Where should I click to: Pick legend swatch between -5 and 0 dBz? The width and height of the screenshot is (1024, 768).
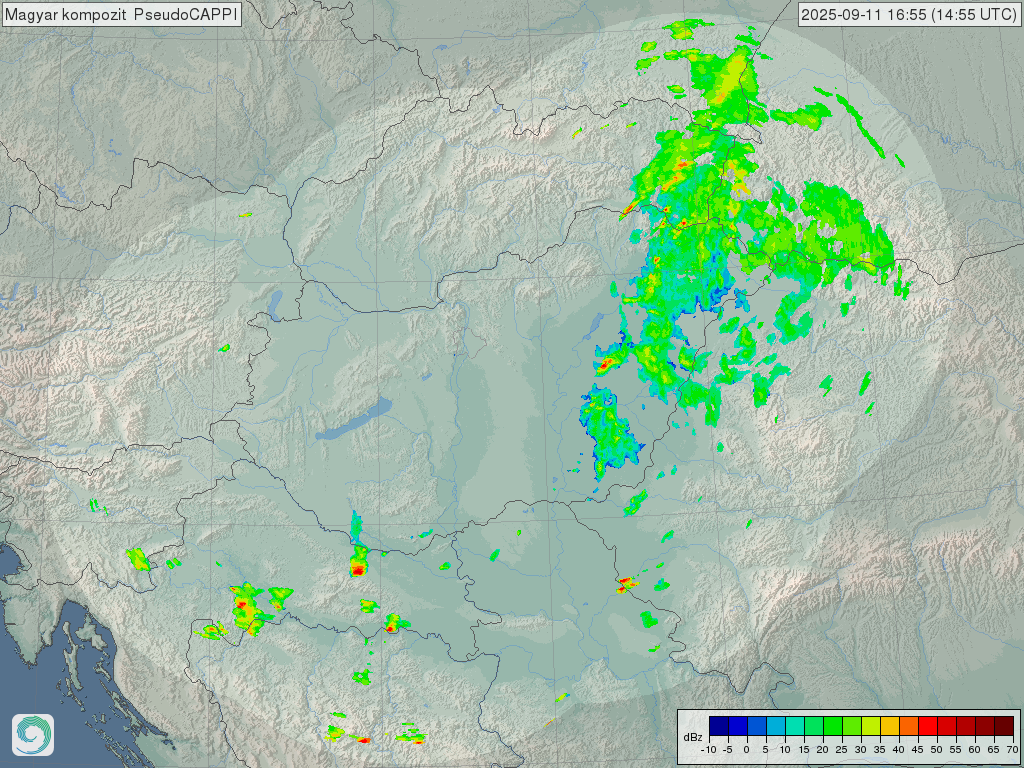[738, 726]
